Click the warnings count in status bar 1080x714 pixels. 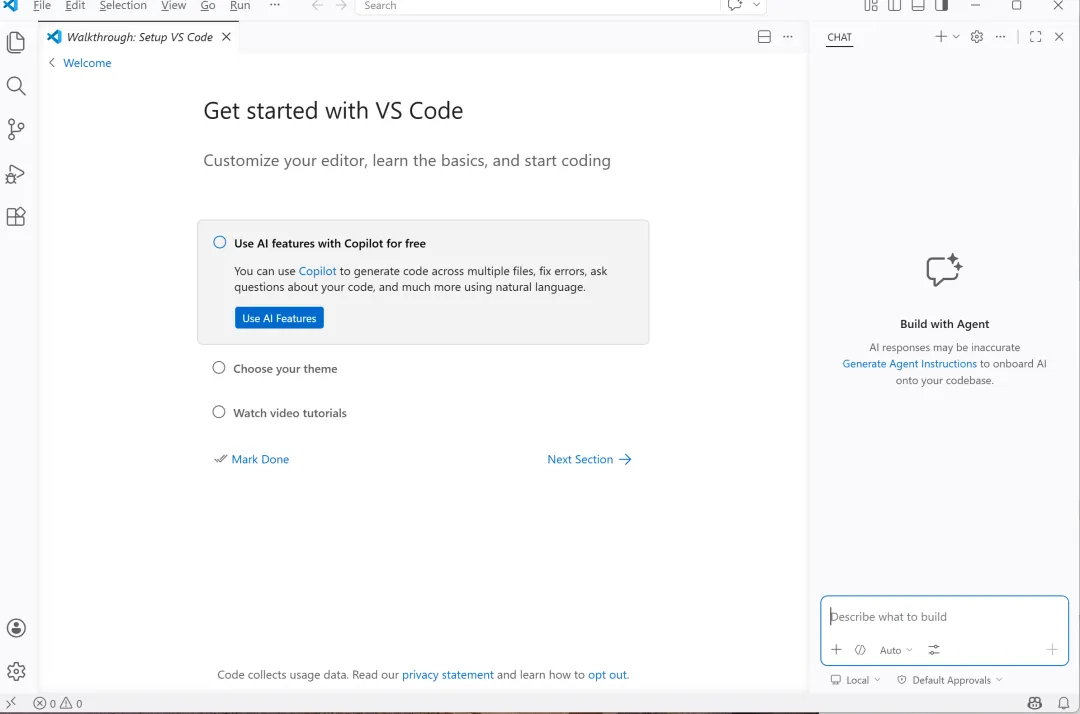point(72,703)
